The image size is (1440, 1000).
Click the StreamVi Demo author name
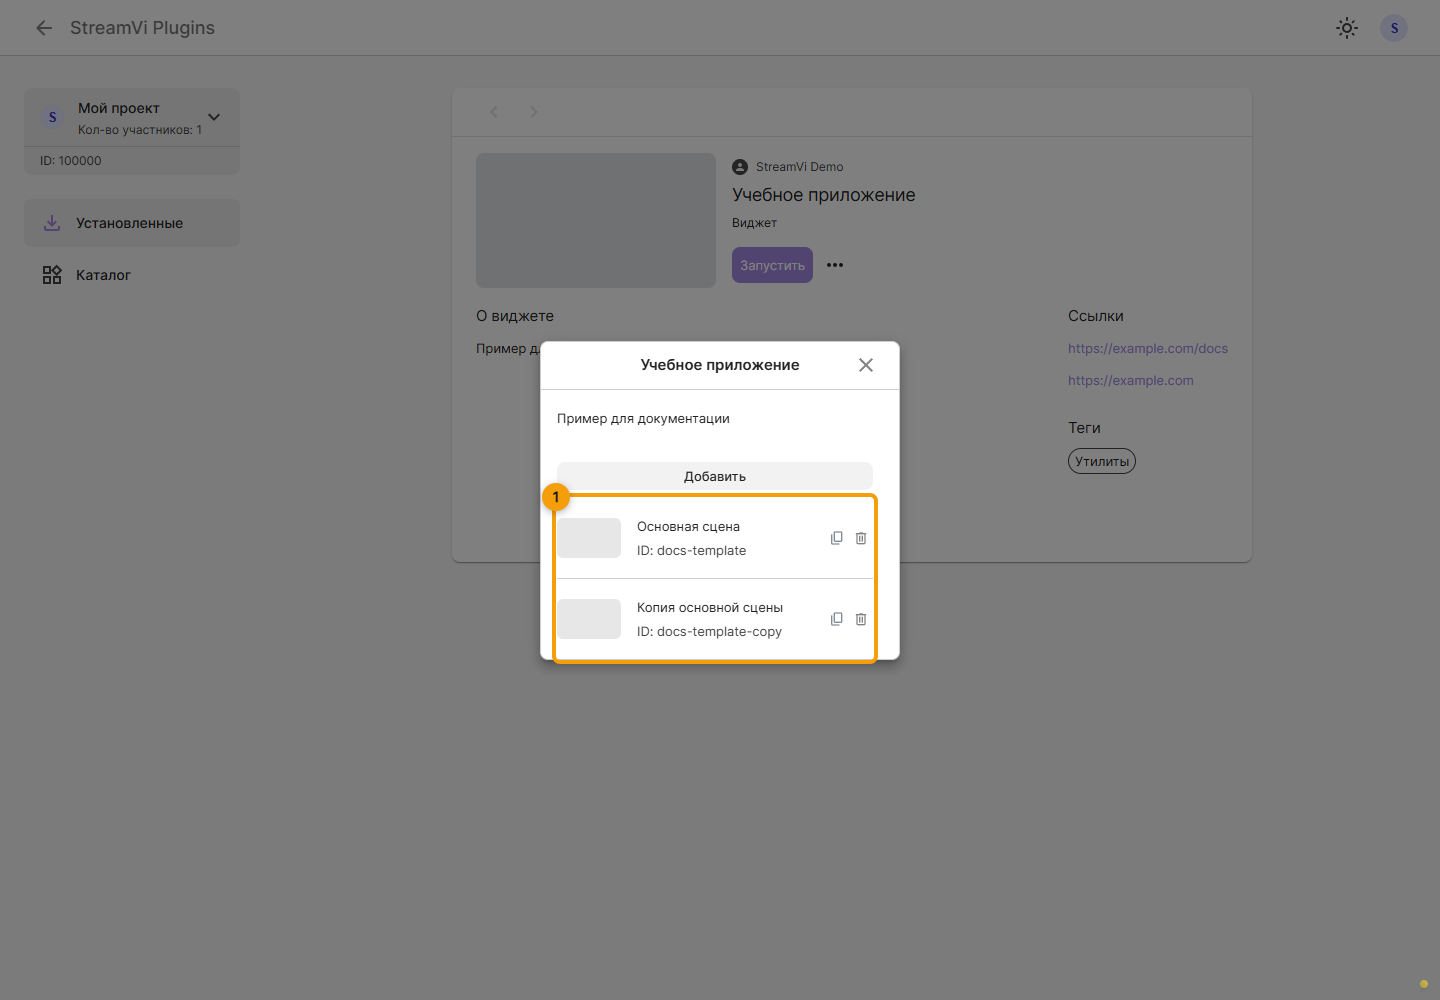click(x=800, y=167)
